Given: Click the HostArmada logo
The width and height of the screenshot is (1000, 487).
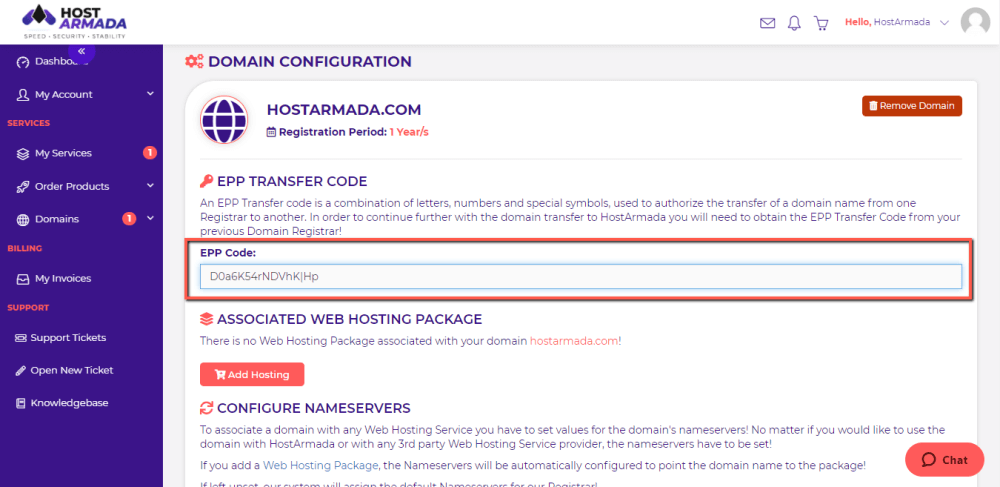Looking at the screenshot, I should point(75,22).
